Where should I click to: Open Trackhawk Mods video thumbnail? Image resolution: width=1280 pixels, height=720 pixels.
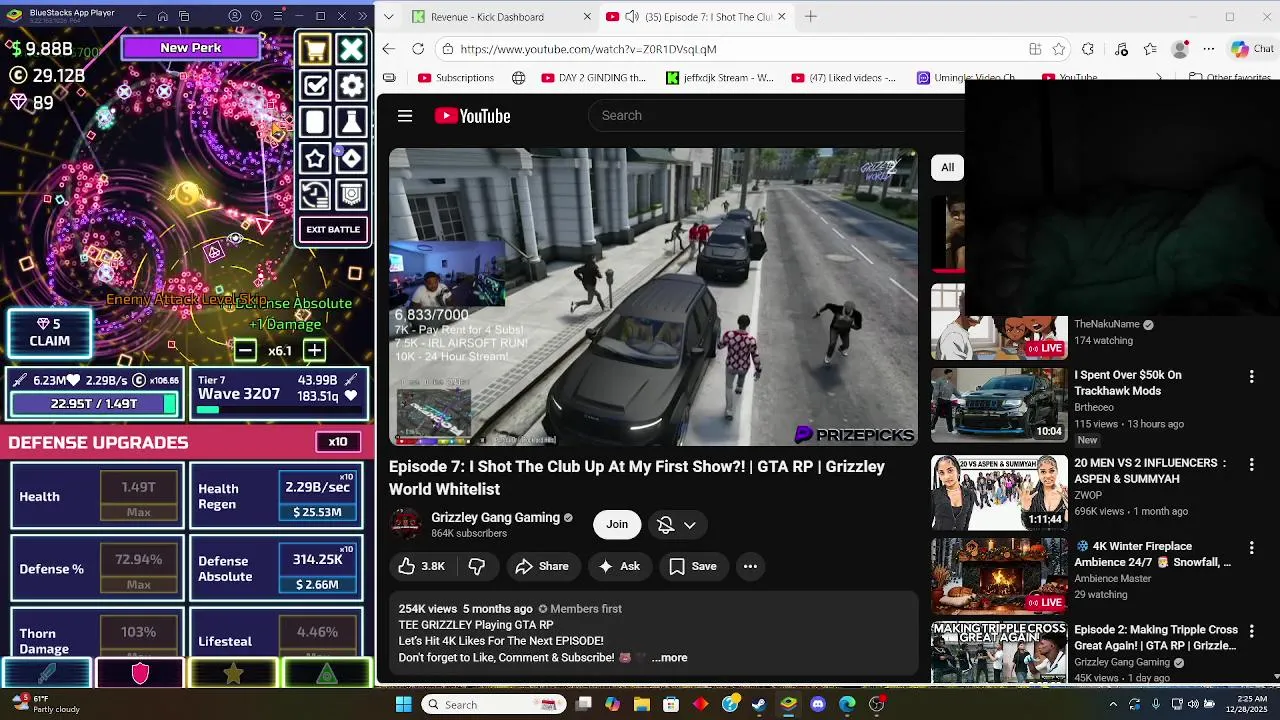pyautogui.click(x=999, y=405)
